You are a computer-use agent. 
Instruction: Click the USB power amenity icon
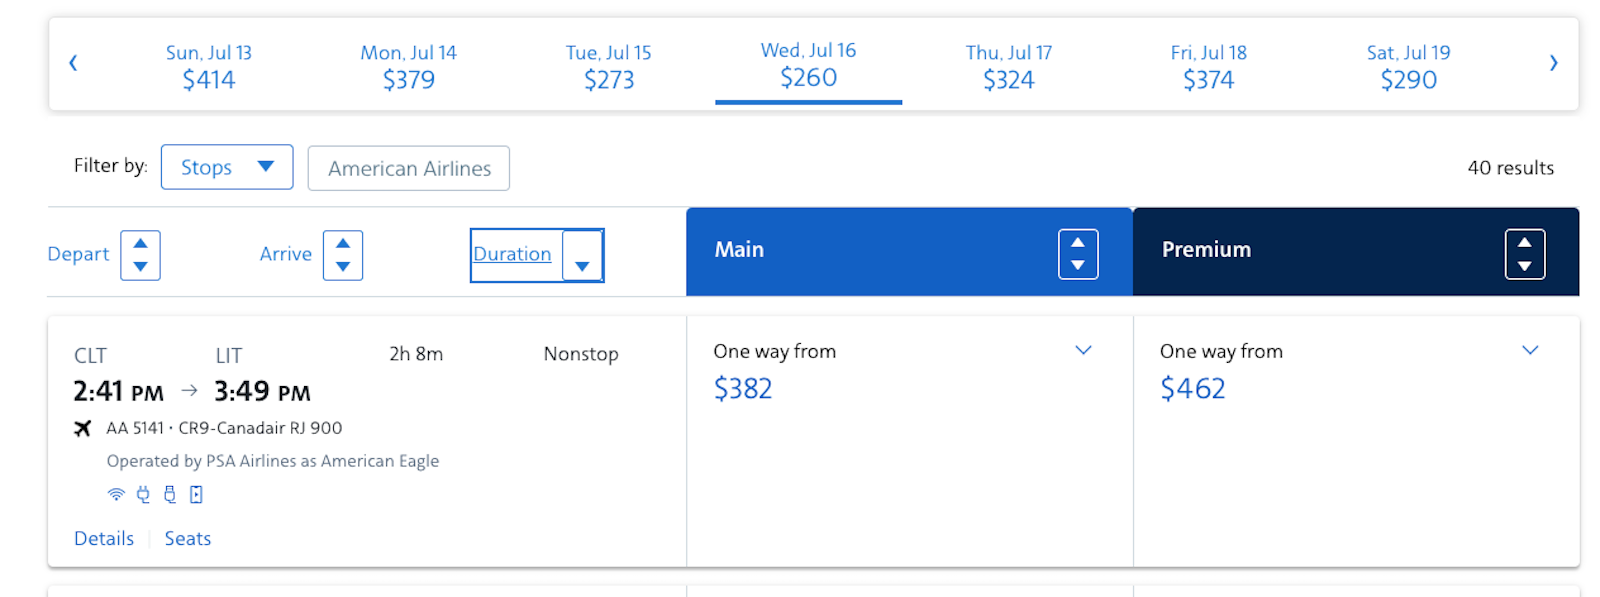[x=170, y=494]
